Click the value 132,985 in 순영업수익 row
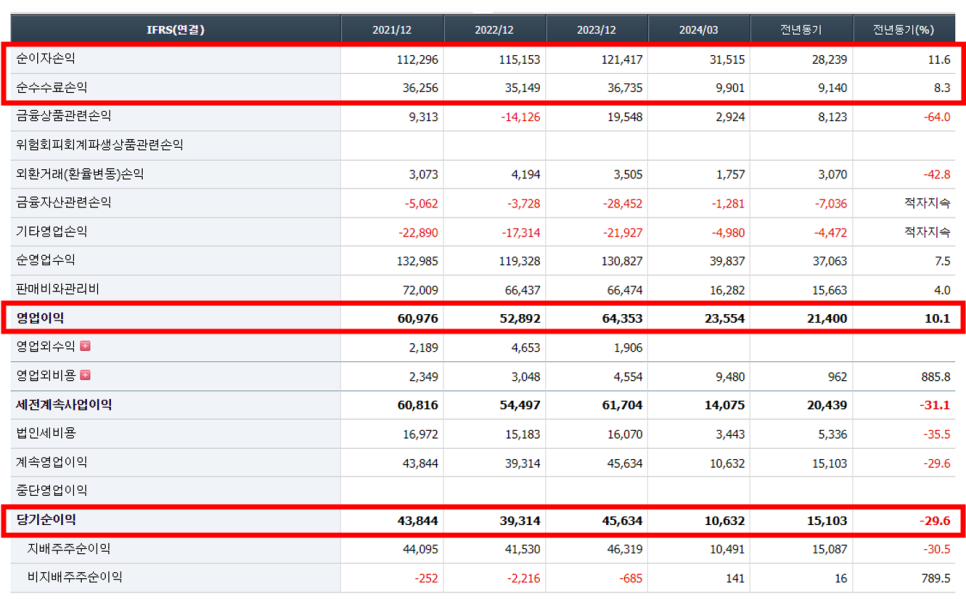The width and height of the screenshot is (966, 599). 417,261
